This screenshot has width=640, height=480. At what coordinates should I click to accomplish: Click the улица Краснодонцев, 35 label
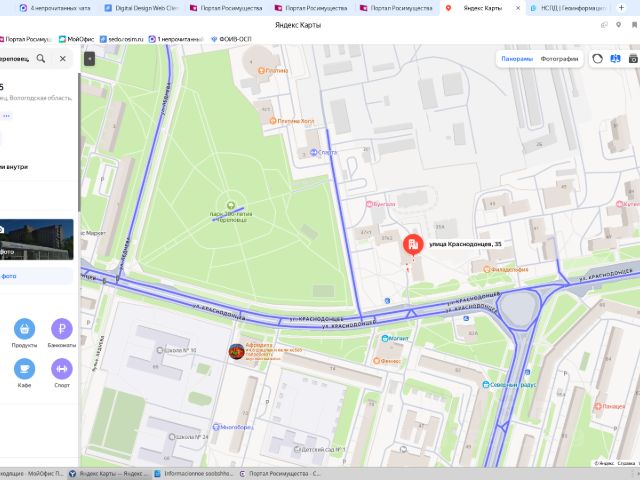(465, 244)
